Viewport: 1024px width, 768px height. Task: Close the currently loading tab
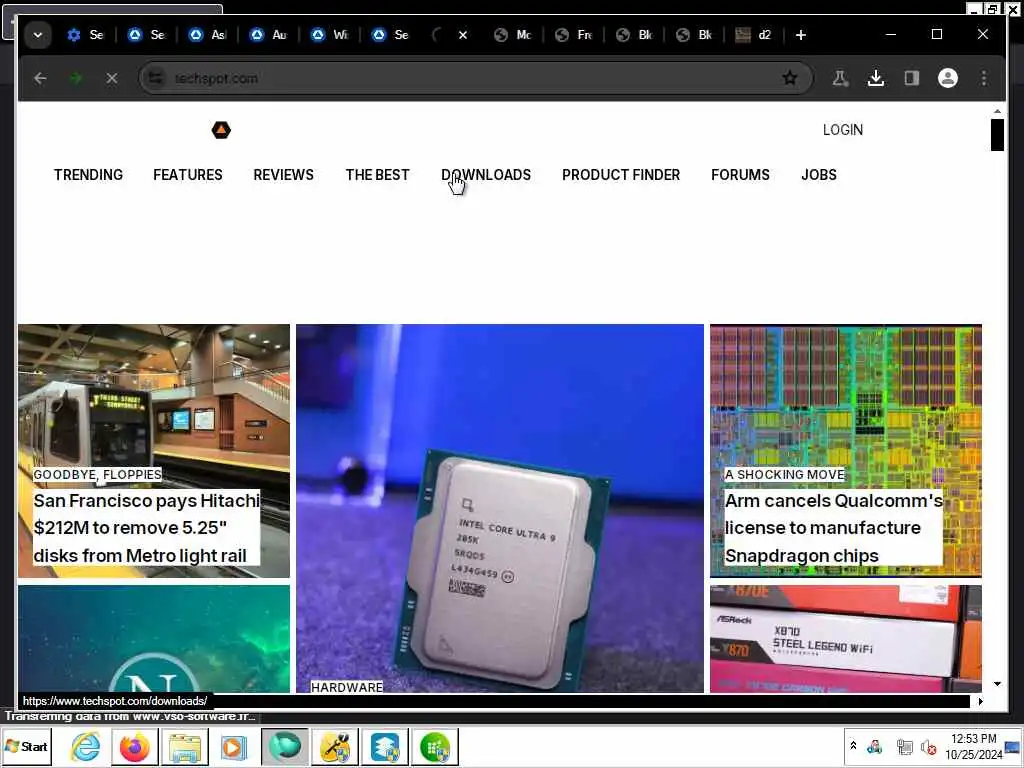[x=463, y=35]
